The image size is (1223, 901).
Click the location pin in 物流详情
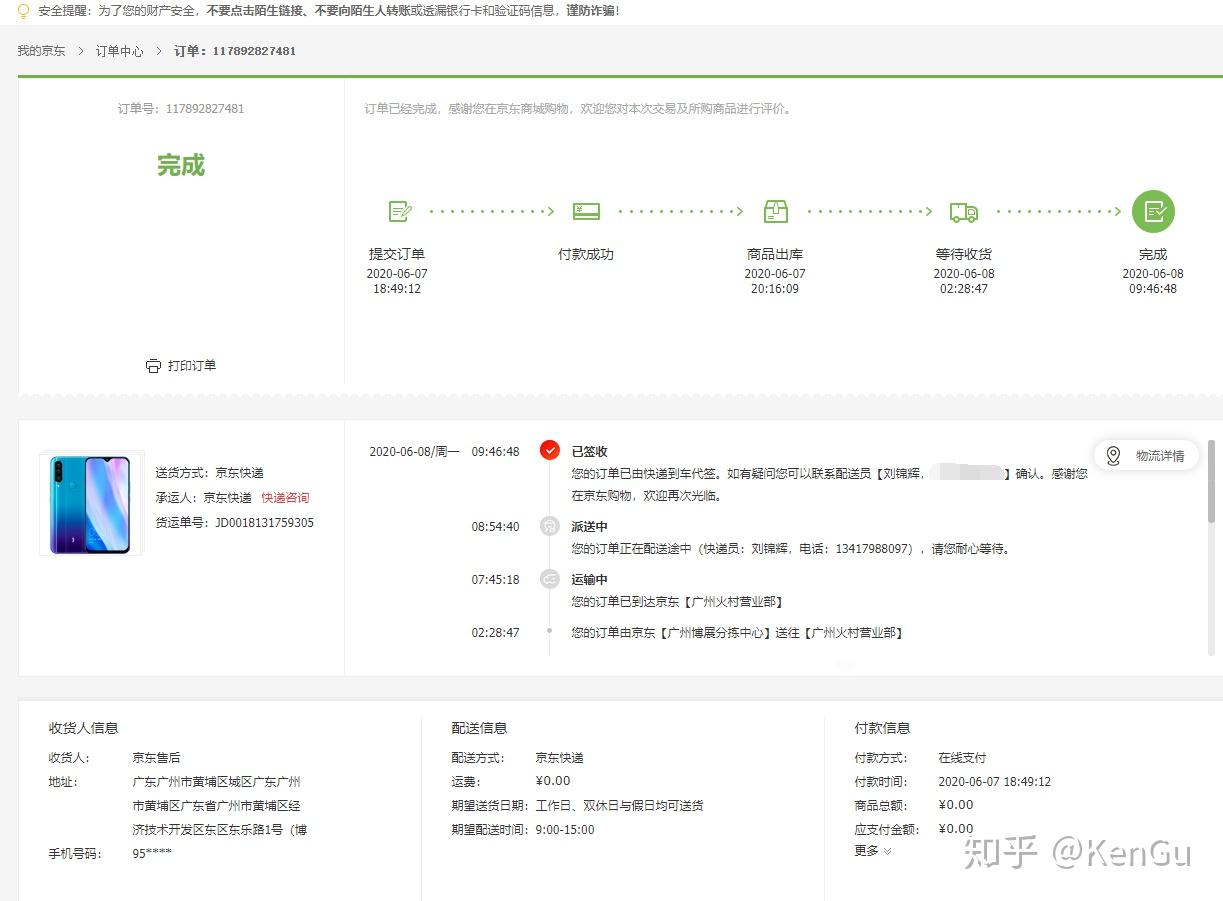[1113, 456]
